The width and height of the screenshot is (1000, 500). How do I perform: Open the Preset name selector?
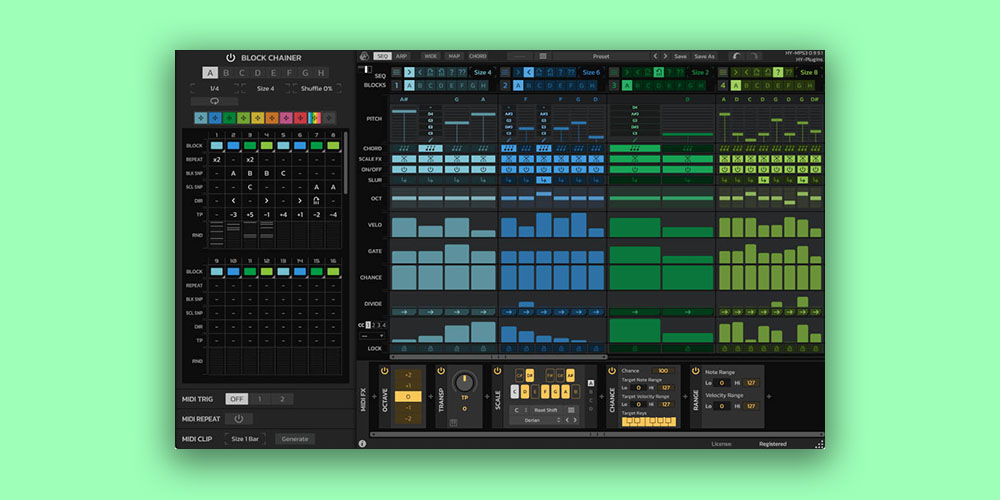click(600, 56)
